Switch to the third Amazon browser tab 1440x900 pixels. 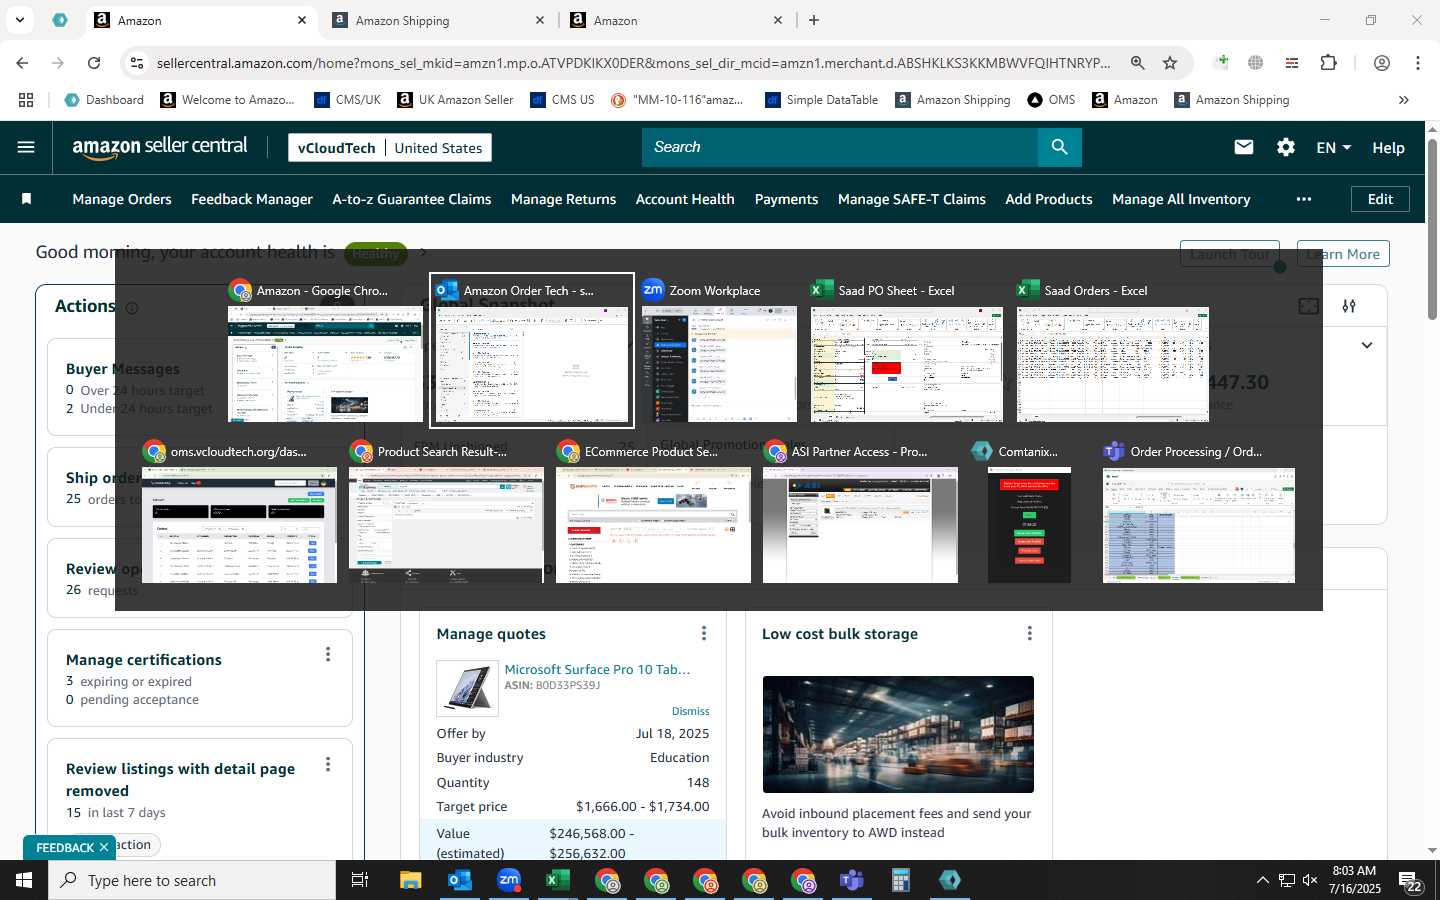click(676, 20)
